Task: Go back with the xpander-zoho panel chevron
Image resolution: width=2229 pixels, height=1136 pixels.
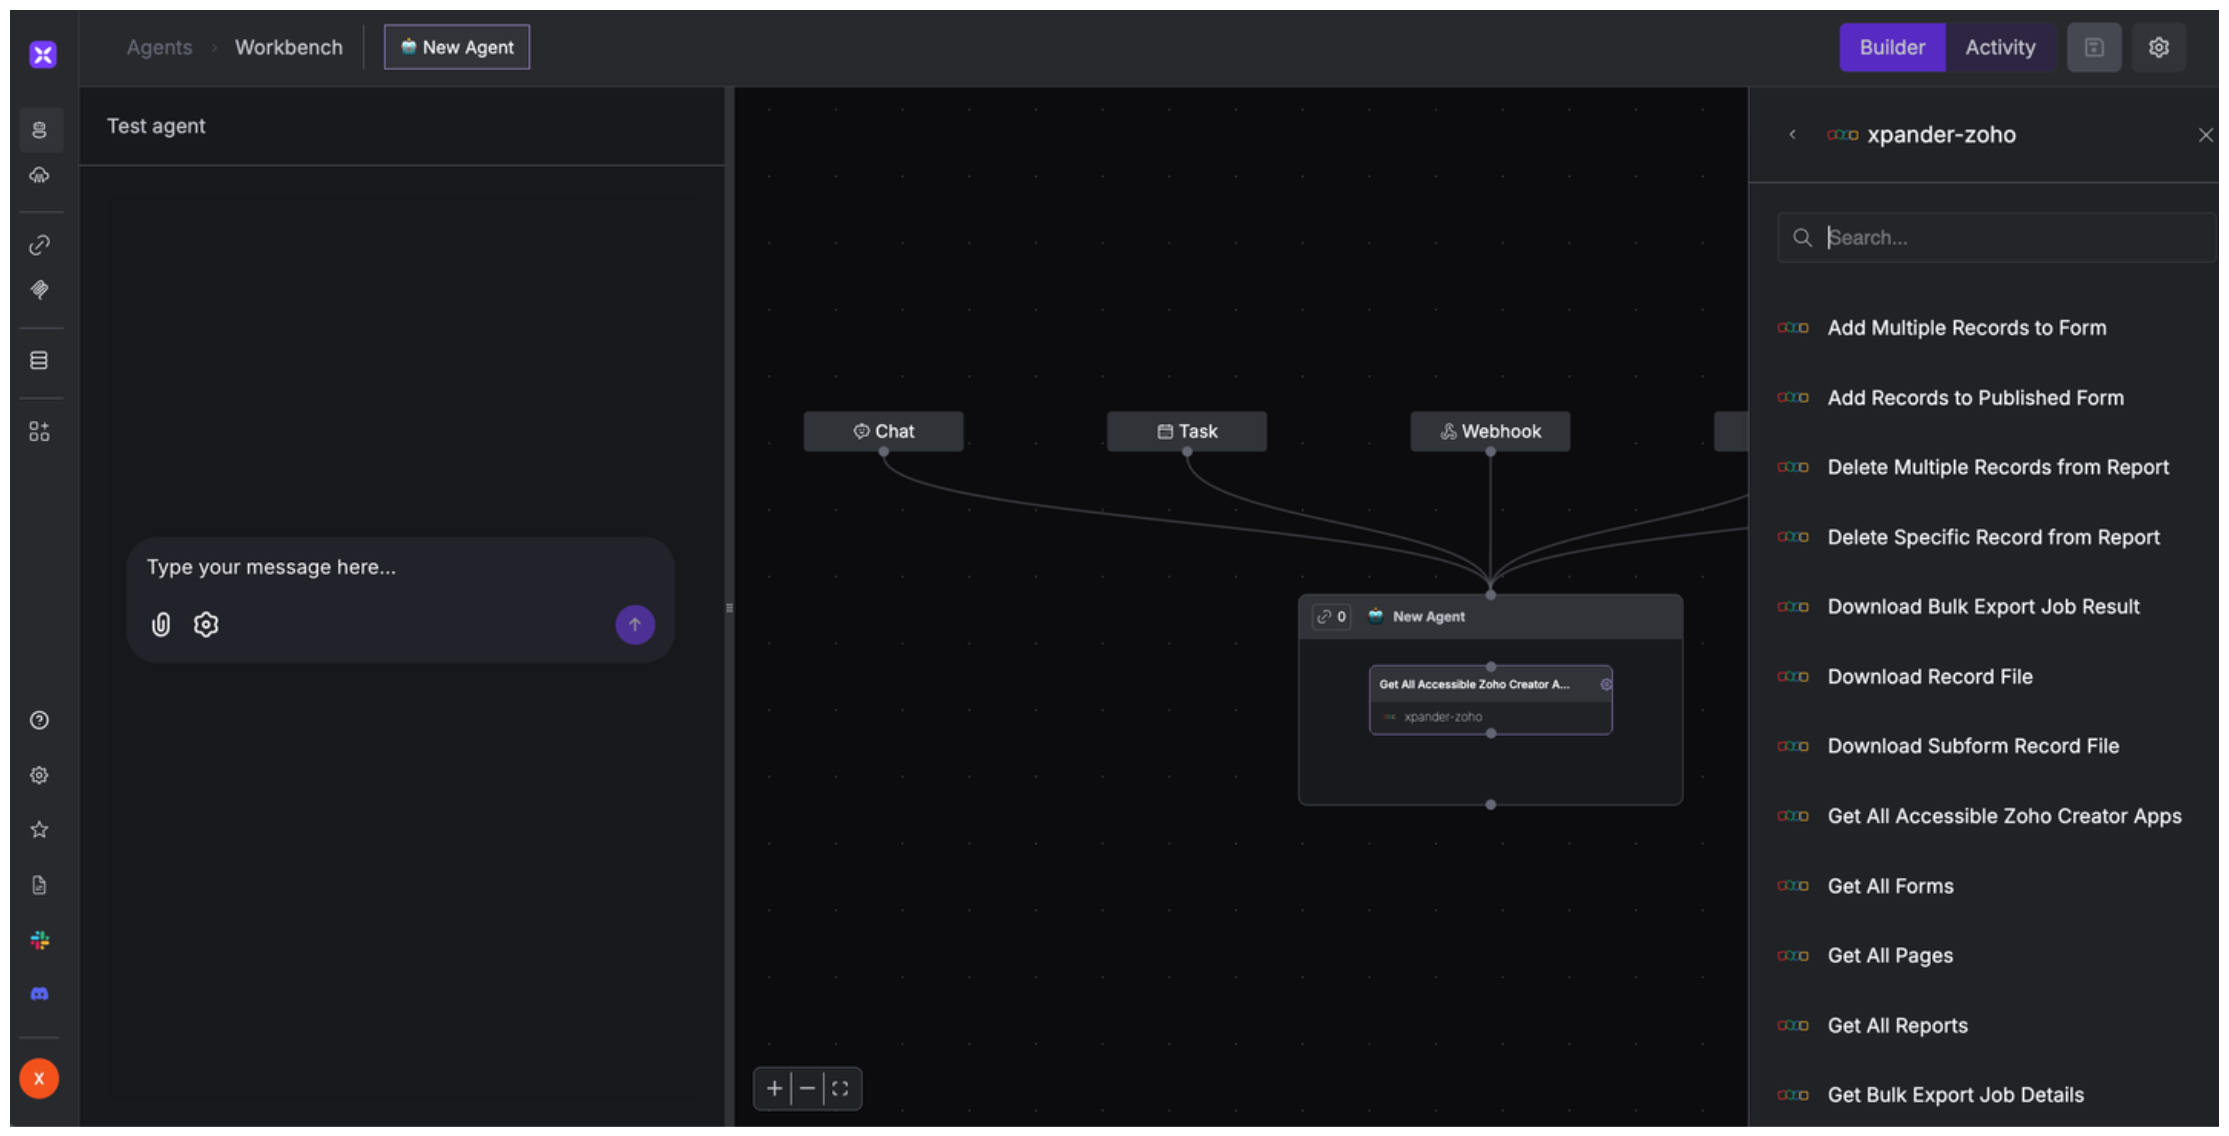Action: coord(1793,135)
